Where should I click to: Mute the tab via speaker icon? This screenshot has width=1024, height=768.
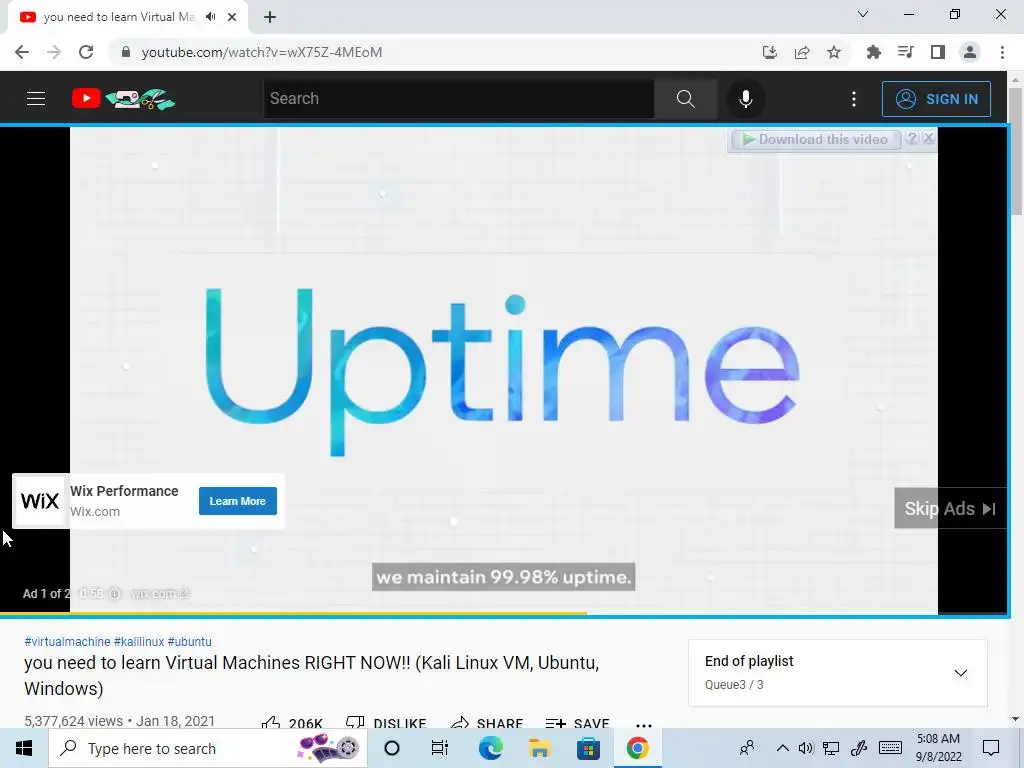(210, 17)
